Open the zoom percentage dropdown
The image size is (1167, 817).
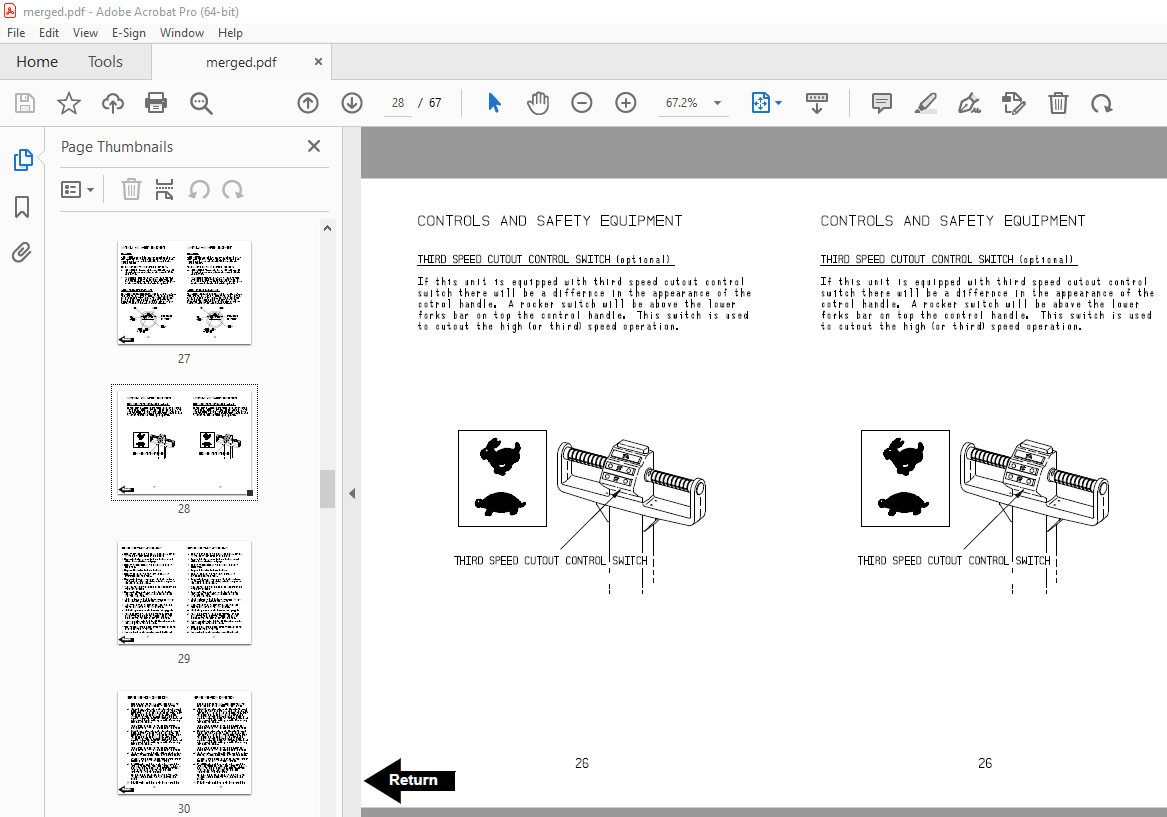[x=716, y=102]
